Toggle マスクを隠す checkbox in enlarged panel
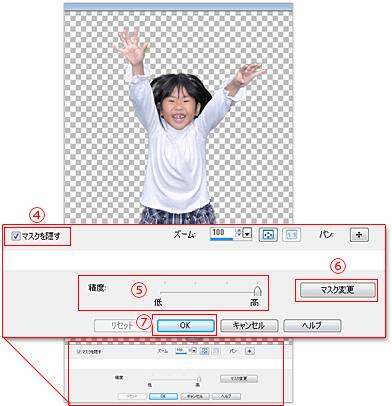Viewport: 392px width, 406px height. (x=16, y=236)
